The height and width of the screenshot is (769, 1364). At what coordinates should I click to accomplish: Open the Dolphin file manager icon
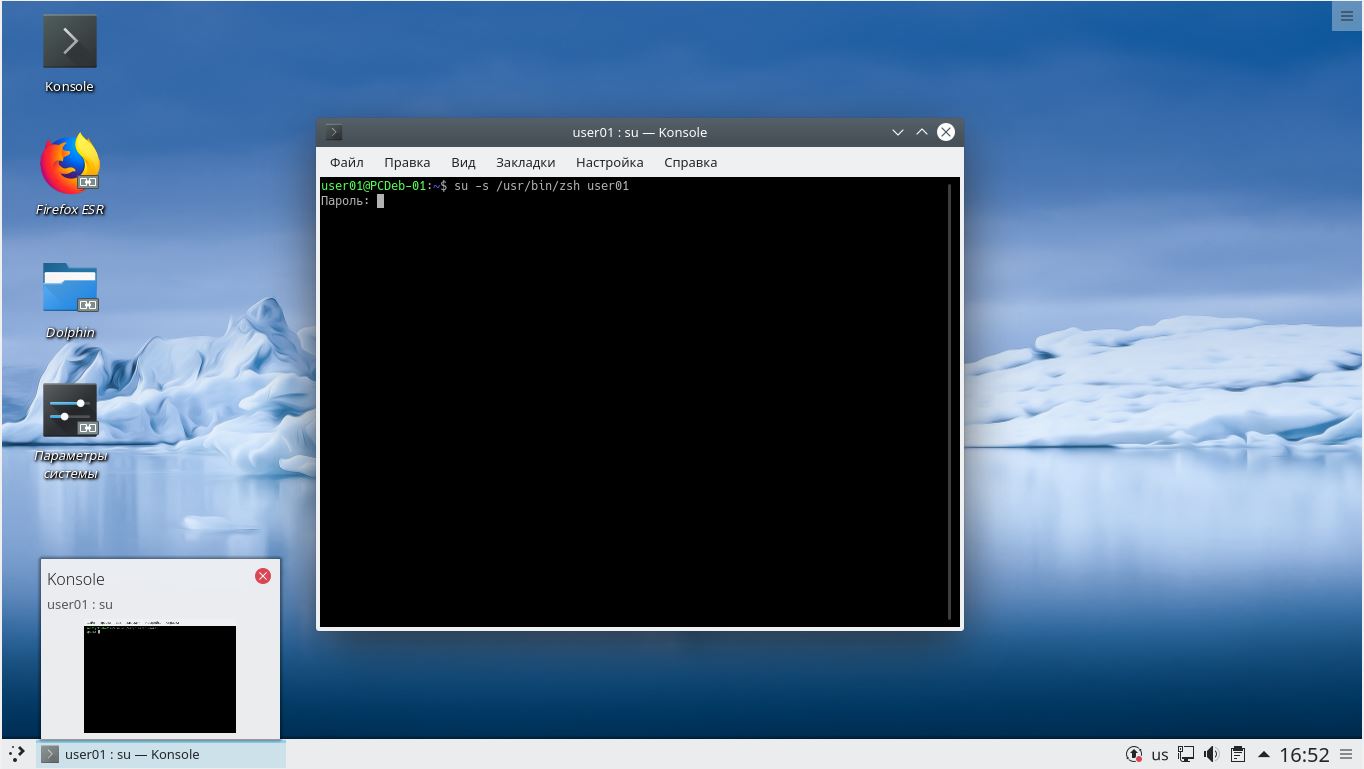tap(69, 288)
